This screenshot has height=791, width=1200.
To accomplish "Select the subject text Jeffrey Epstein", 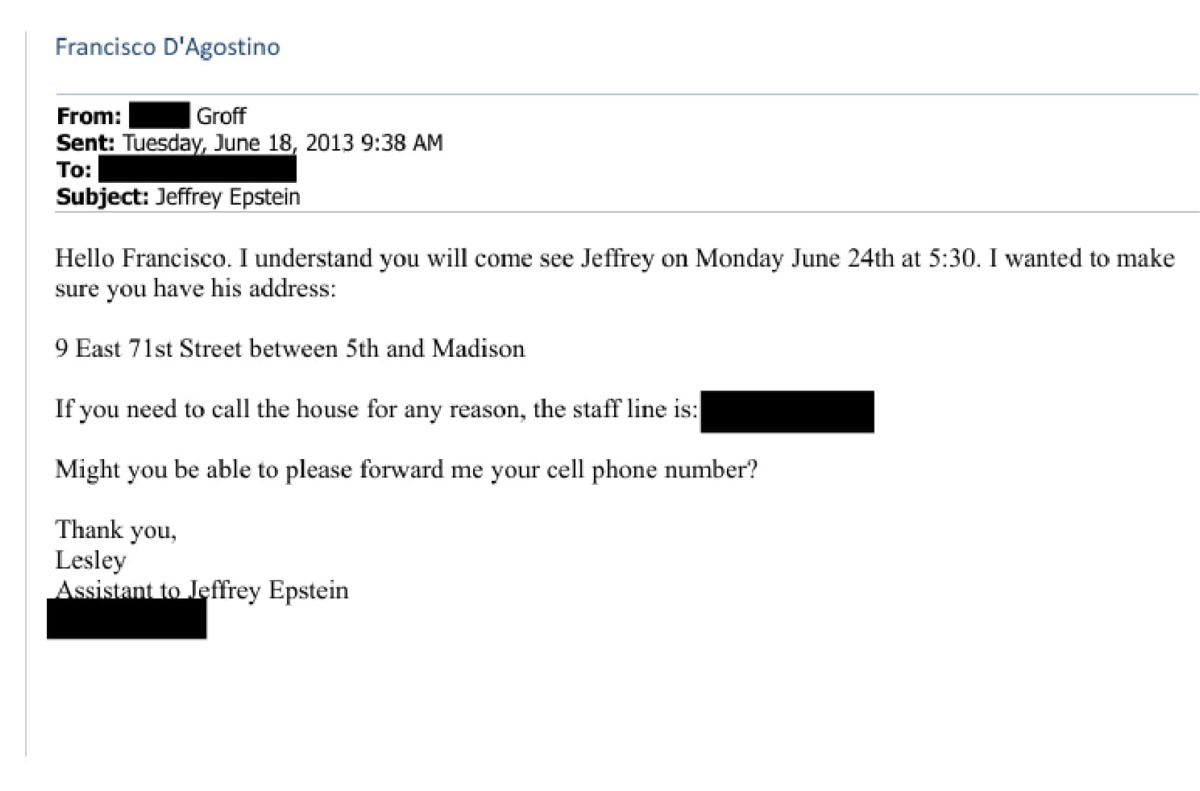I will (x=228, y=197).
